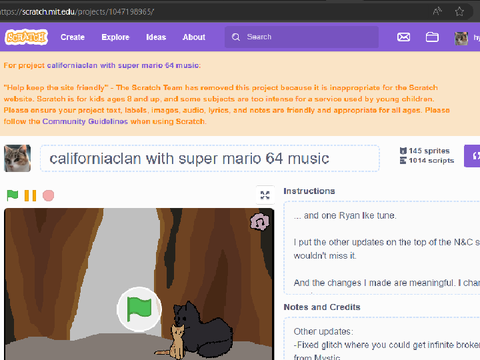The width and height of the screenshot is (480, 360).
Task: Open the Explore page
Action: 115,37
